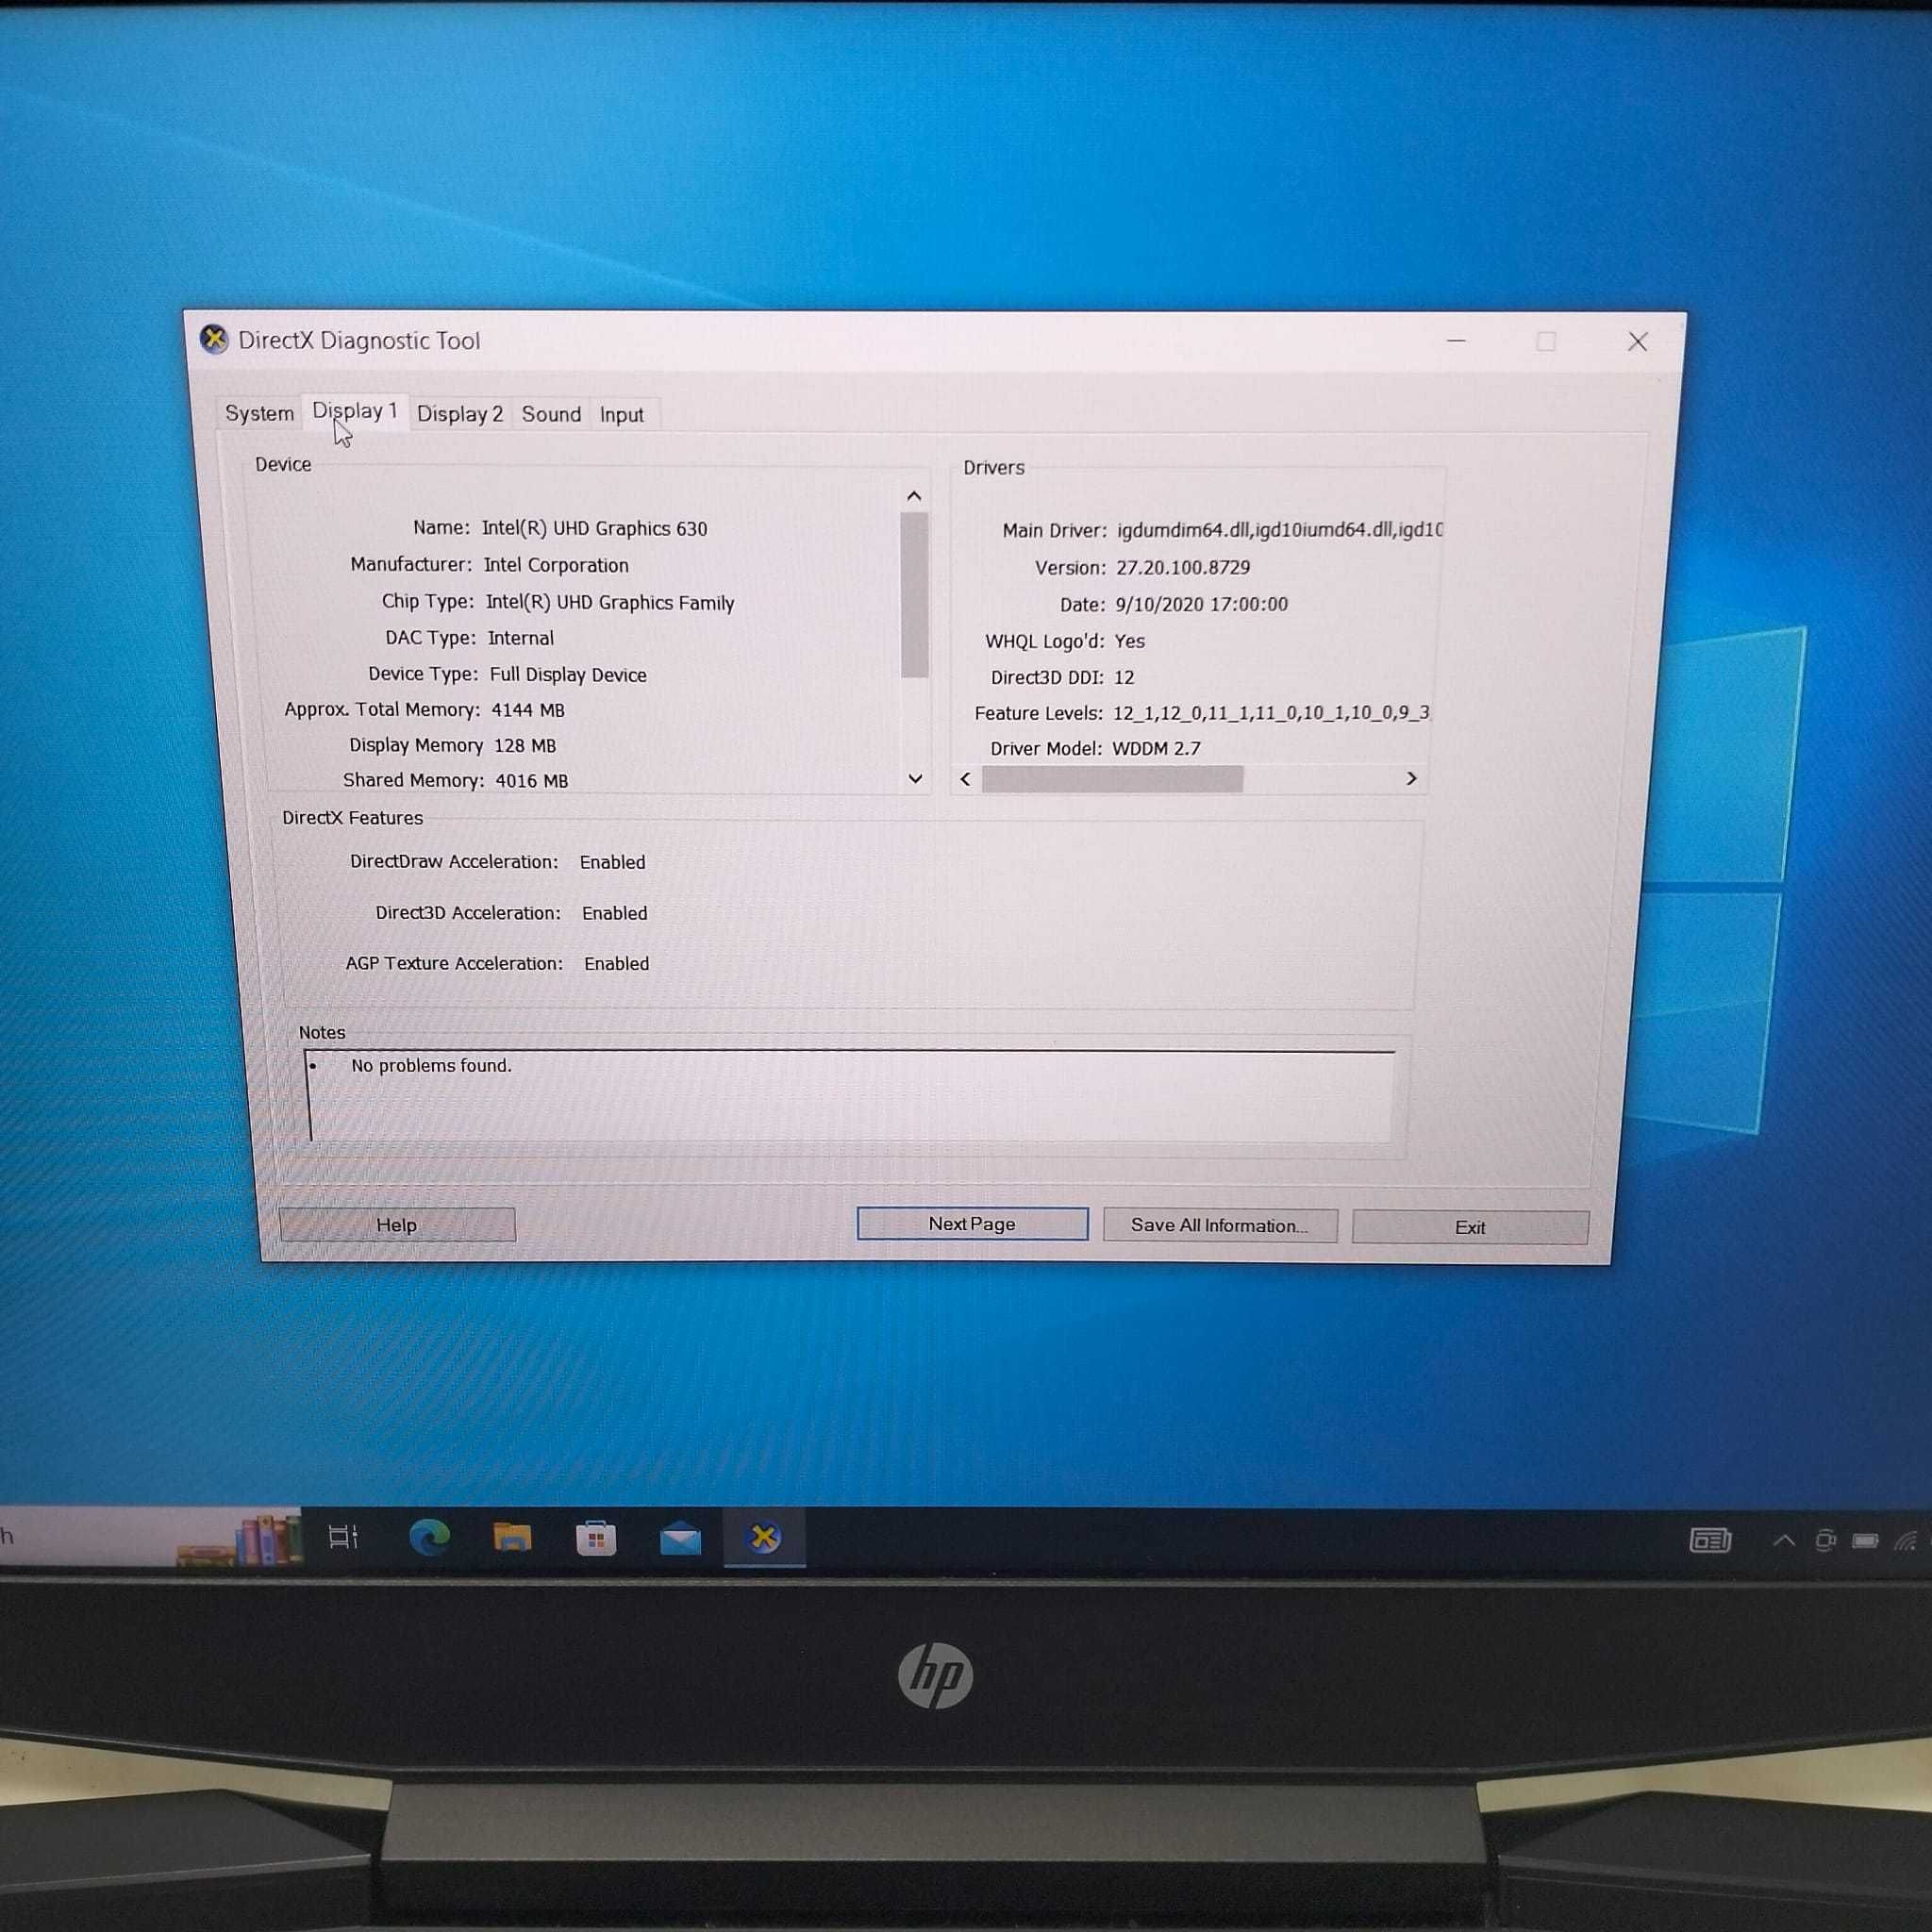Click the Drivers panel scroll-left arrow
The image size is (1932, 1932).
point(965,779)
